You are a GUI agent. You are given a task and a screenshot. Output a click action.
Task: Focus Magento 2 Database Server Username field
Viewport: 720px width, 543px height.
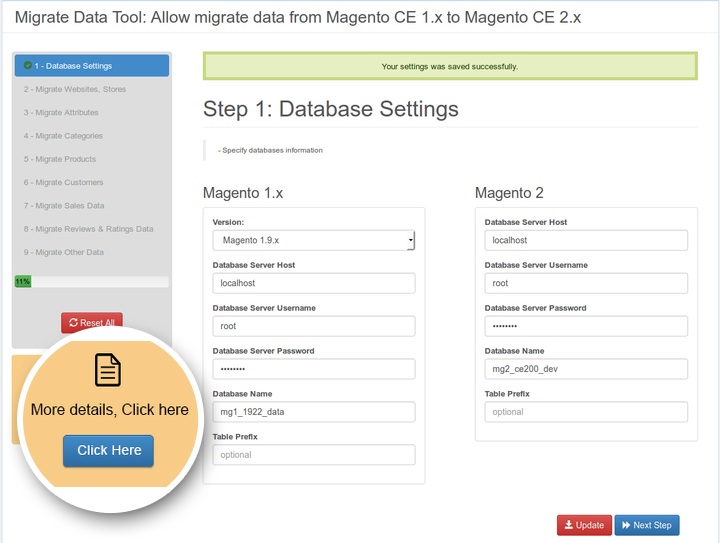(x=586, y=283)
